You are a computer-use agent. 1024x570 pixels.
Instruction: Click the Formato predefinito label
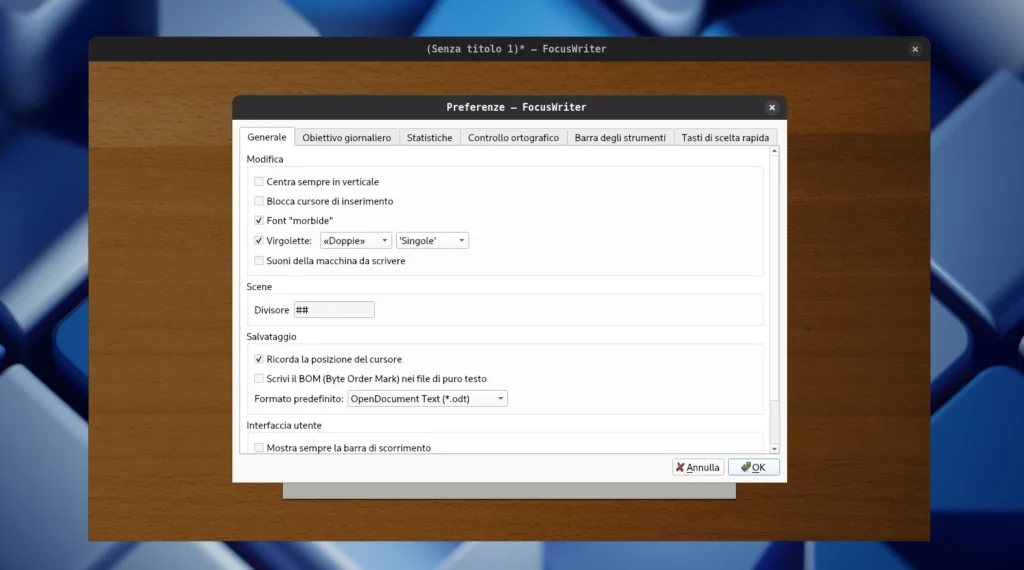tap(298, 399)
